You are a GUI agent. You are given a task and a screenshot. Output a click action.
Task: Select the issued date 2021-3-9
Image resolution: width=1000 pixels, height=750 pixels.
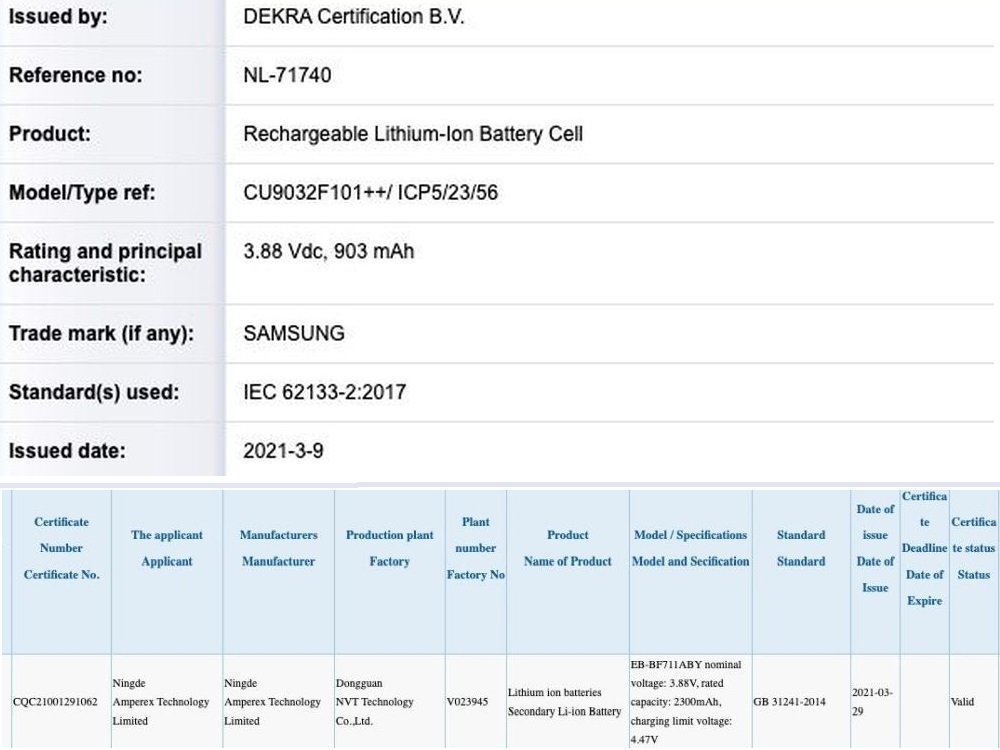tap(283, 451)
